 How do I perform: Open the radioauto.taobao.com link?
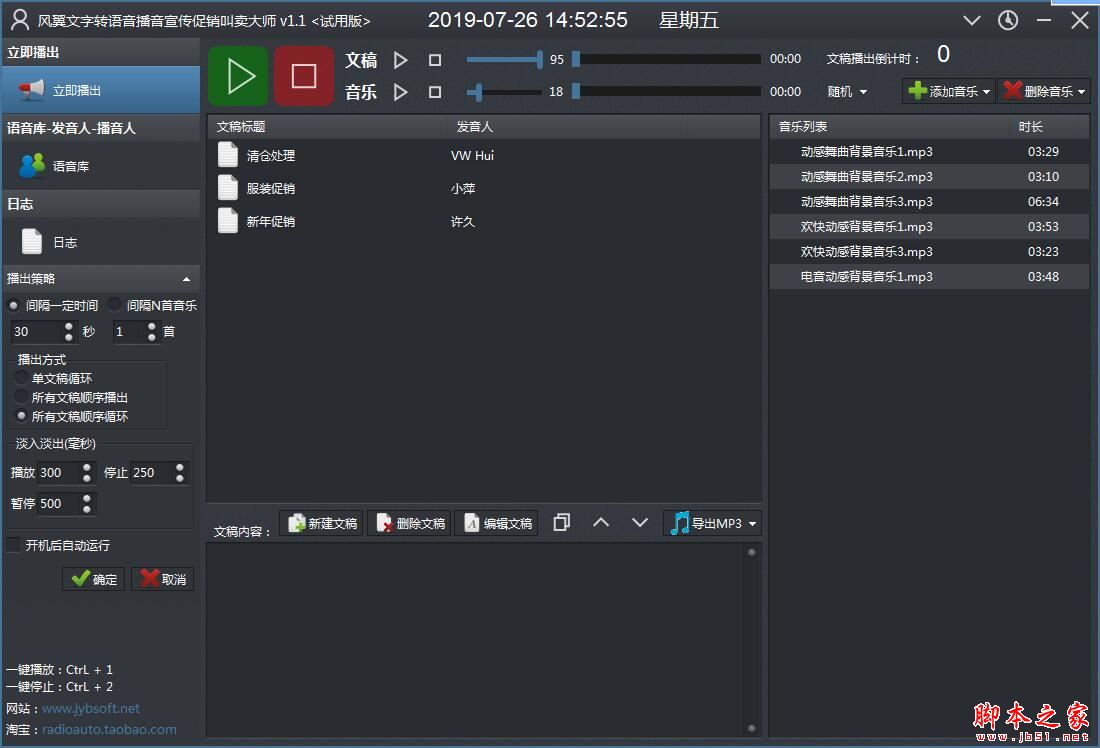109,729
